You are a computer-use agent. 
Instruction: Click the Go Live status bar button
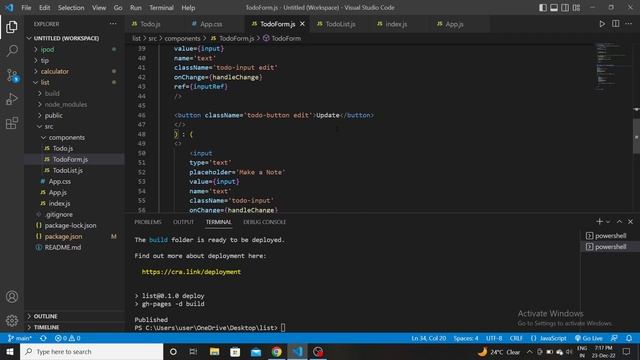coord(589,338)
